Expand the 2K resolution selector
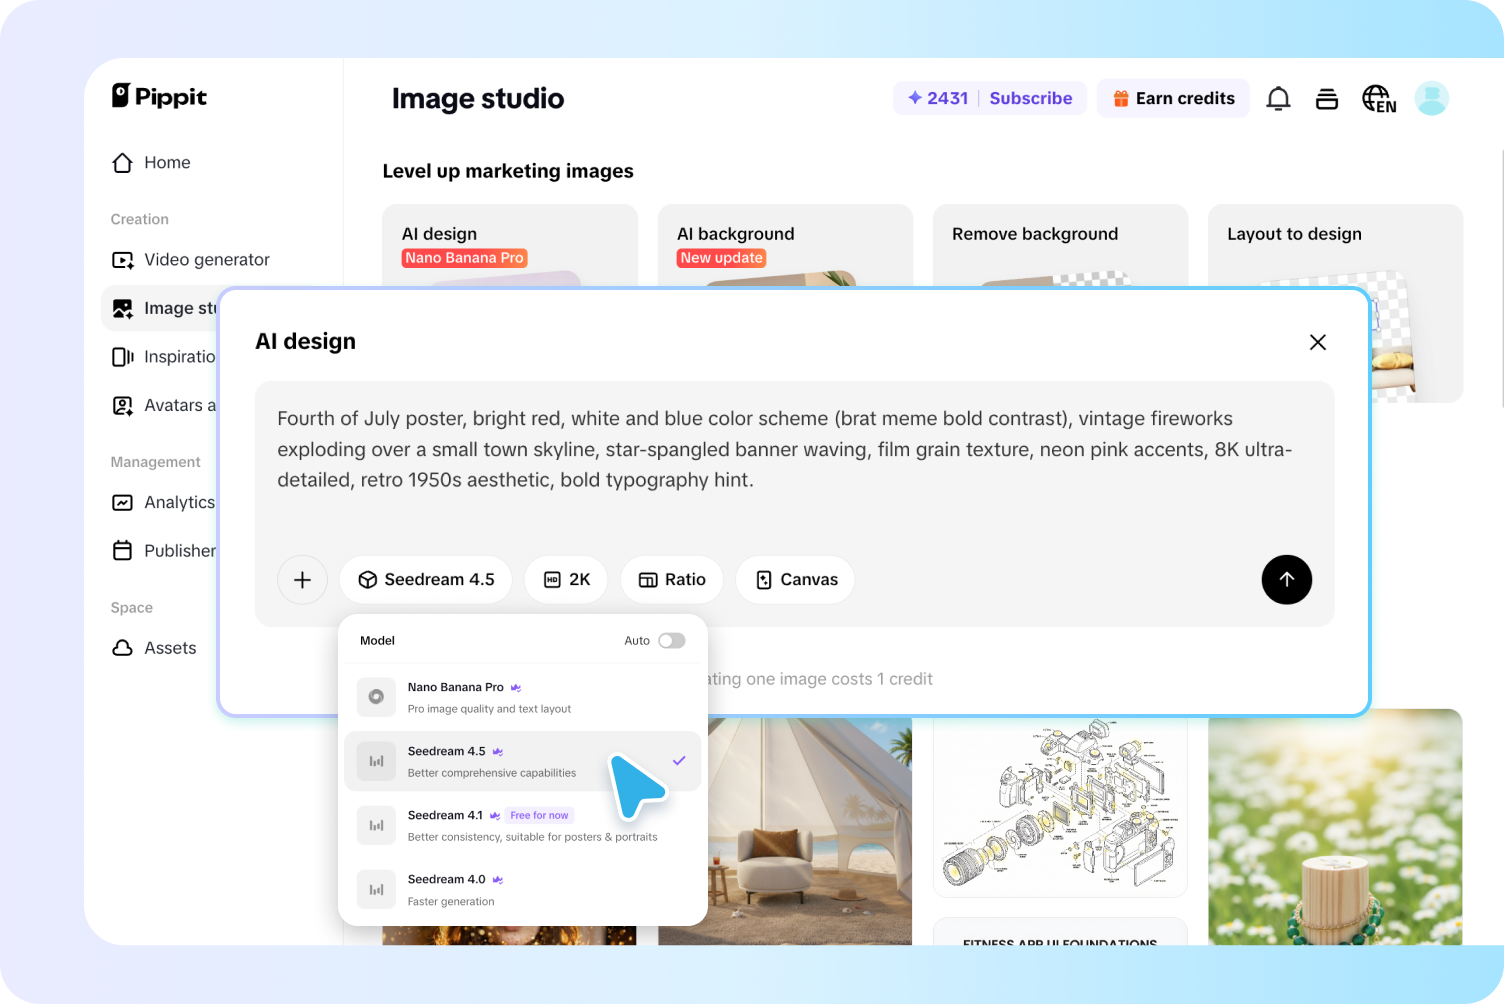This screenshot has width=1504, height=1004. tap(566, 580)
